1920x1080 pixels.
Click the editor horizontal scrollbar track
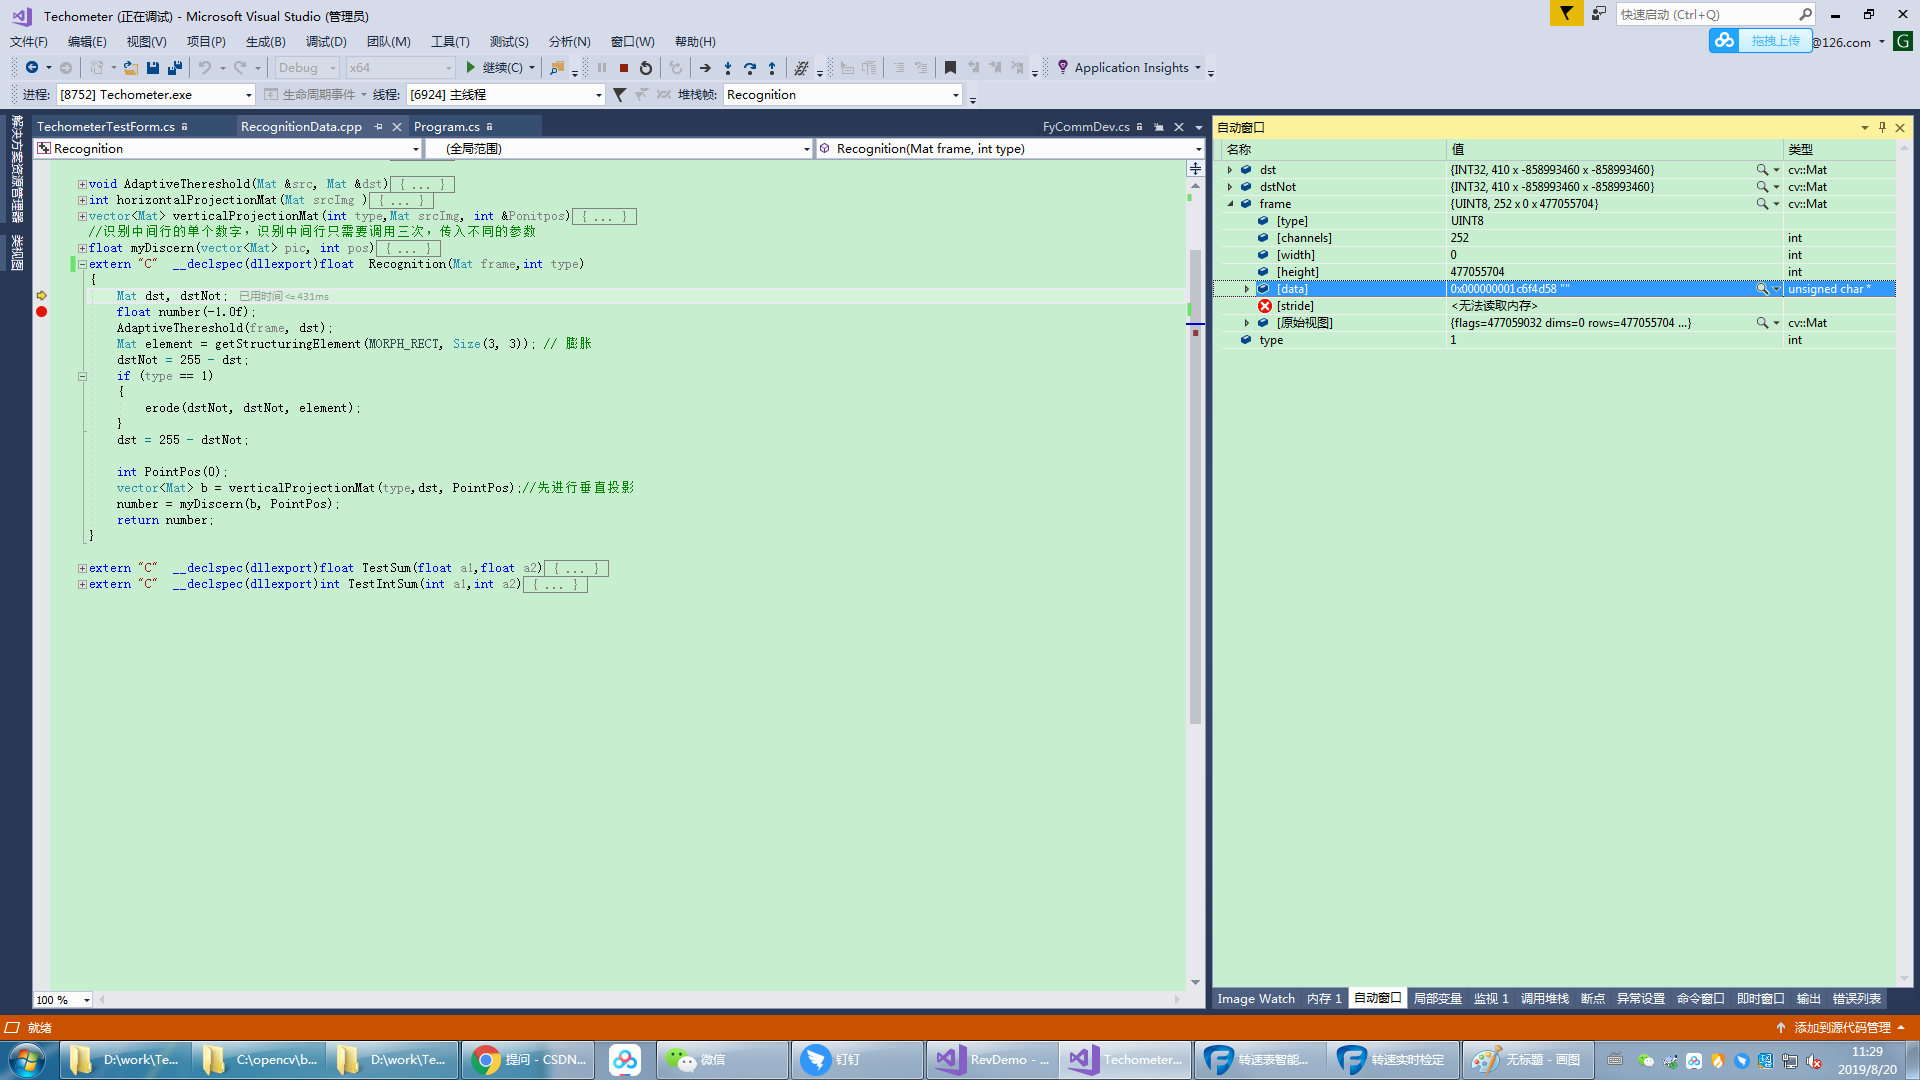tap(640, 999)
